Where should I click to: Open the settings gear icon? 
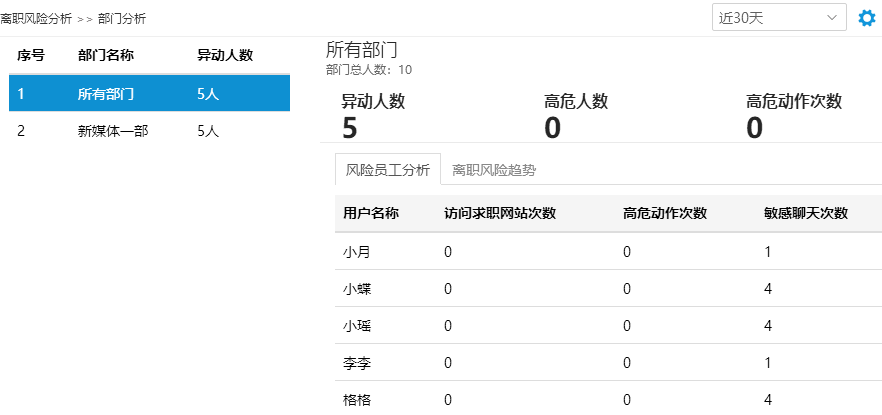867,18
